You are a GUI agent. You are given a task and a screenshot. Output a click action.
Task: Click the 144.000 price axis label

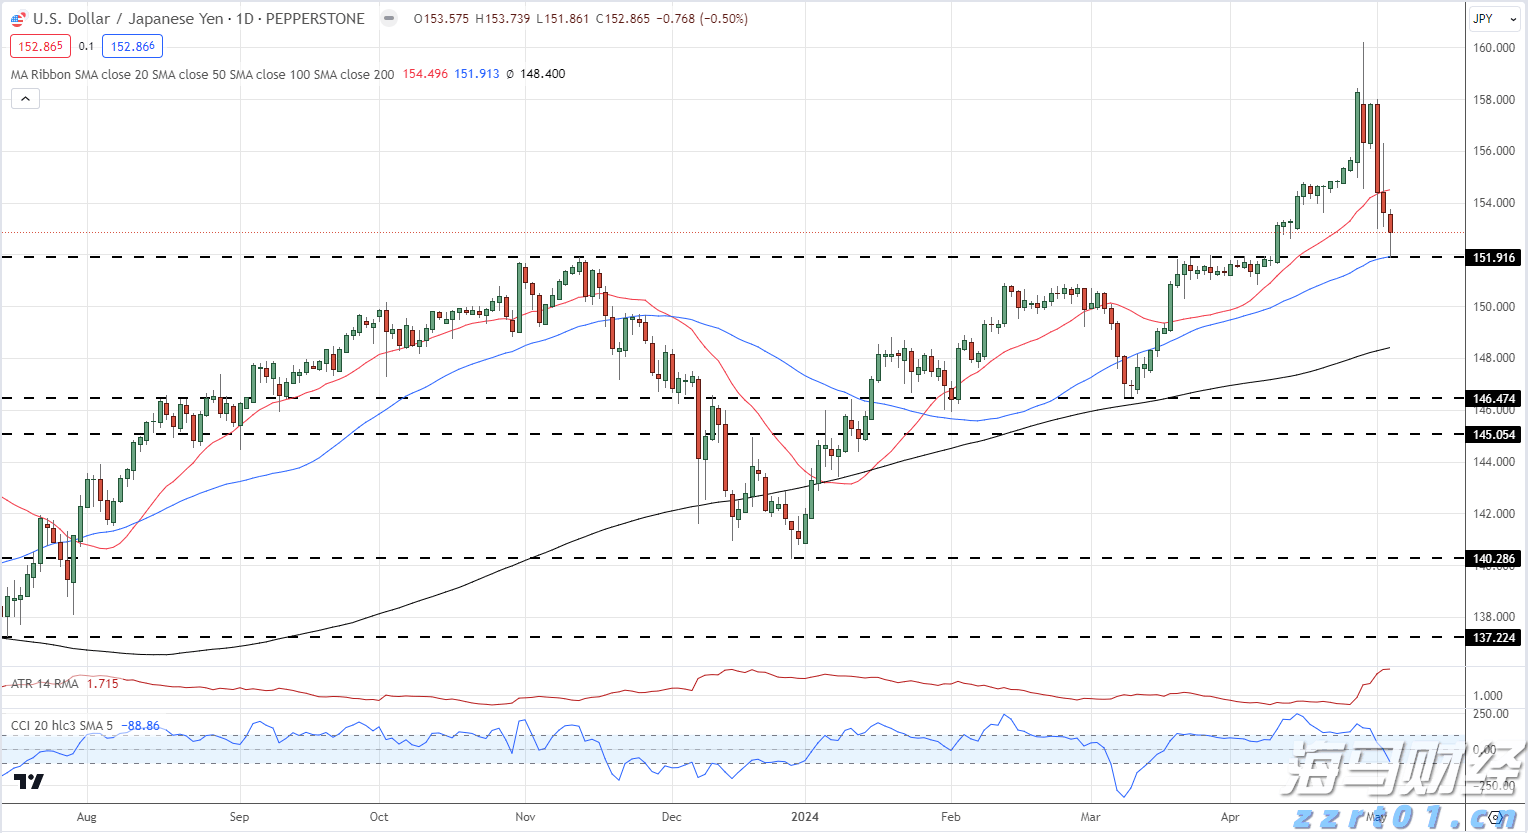click(1494, 462)
